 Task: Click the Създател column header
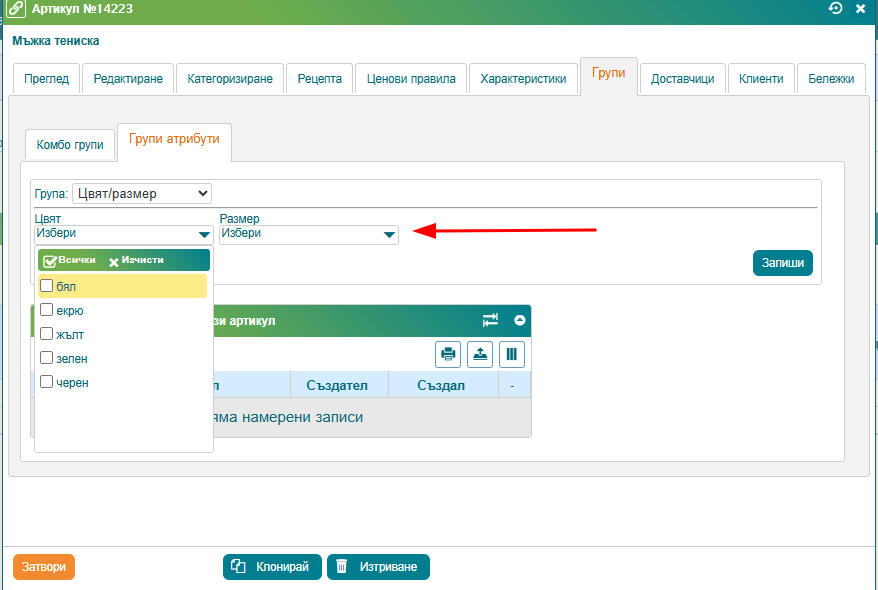[339, 385]
